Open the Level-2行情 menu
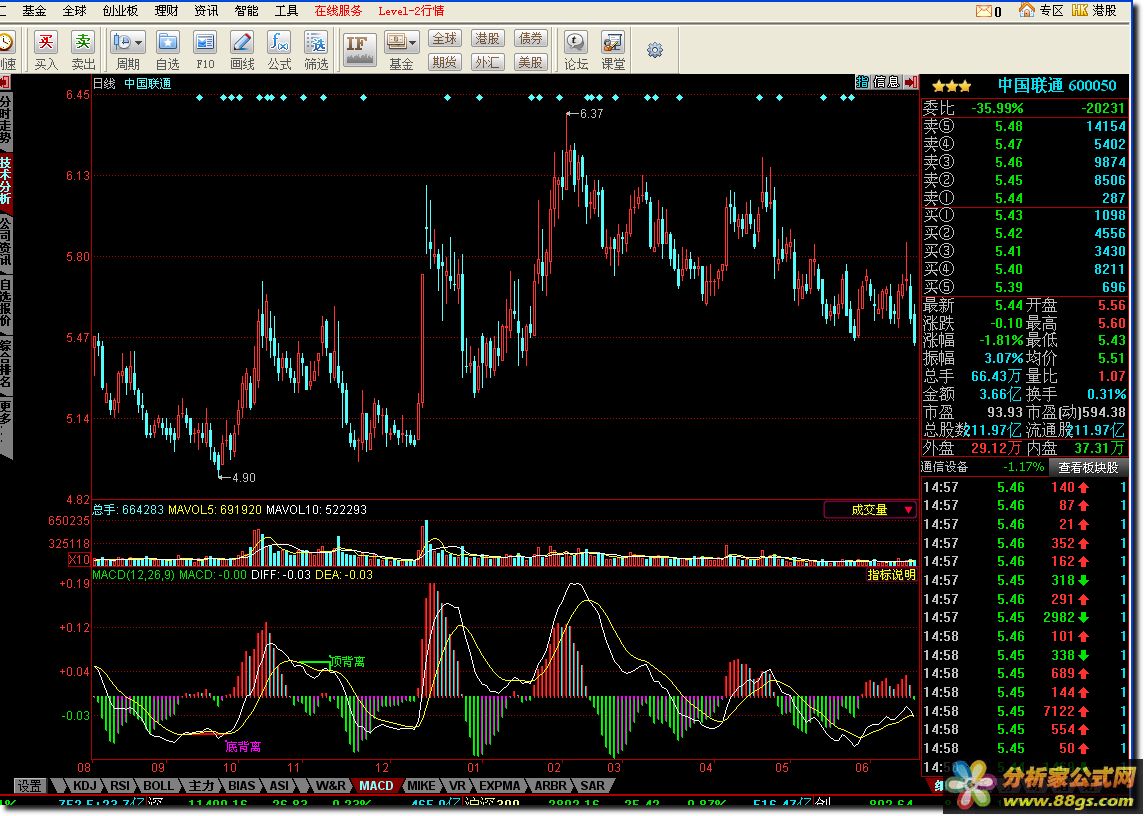This screenshot has width=1145, height=816. tap(411, 11)
